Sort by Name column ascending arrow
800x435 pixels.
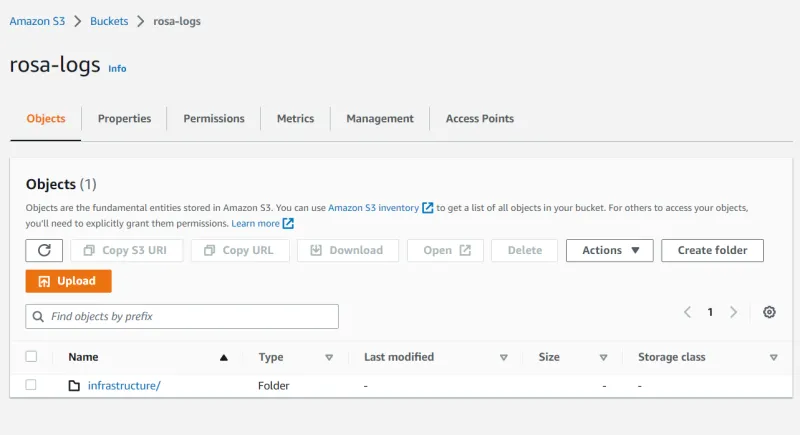[x=224, y=357]
